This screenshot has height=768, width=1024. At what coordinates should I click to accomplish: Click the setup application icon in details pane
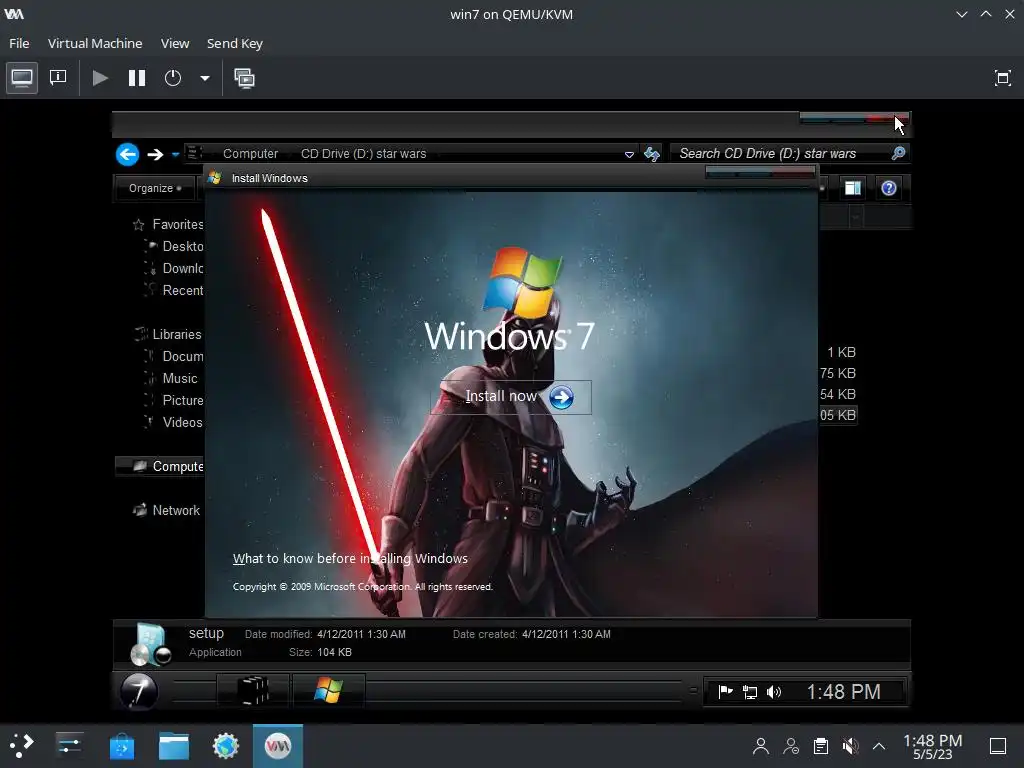tap(150, 643)
